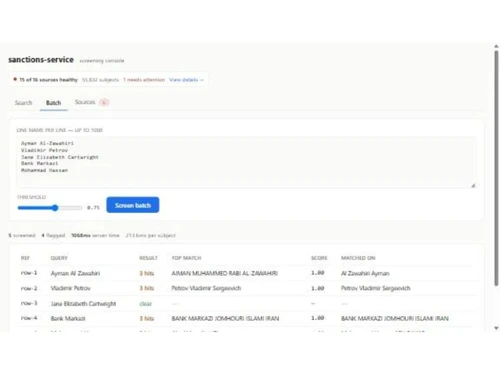
Task: Click the text area resize grip
Action: 473,185
